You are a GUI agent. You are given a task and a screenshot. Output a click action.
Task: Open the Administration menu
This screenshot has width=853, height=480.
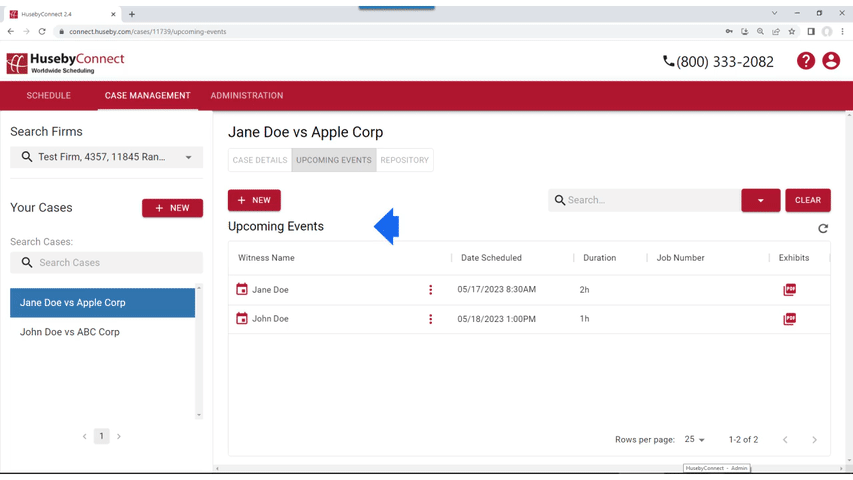(x=247, y=95)
